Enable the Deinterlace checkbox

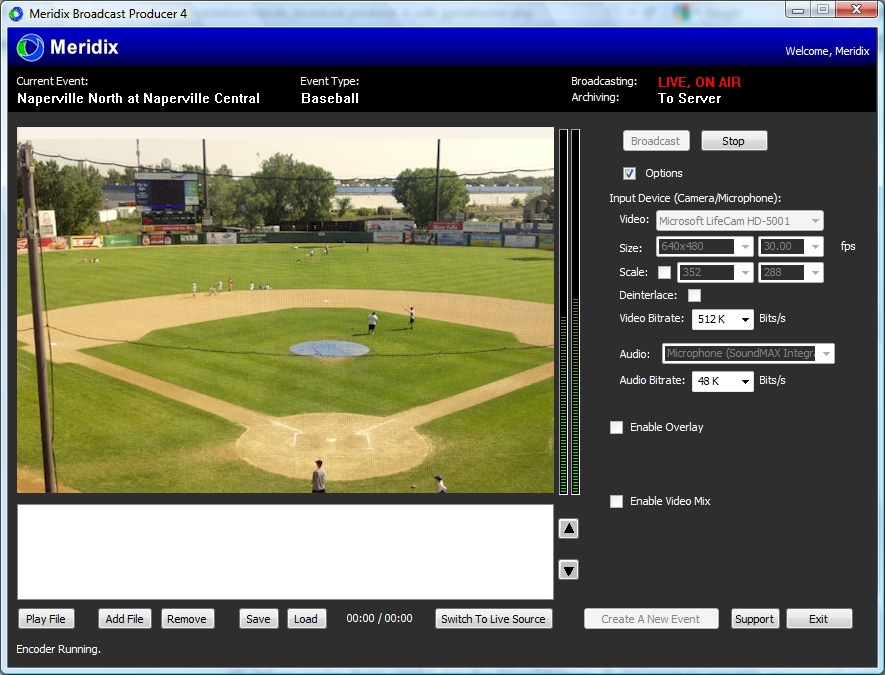tap(695, 295)
